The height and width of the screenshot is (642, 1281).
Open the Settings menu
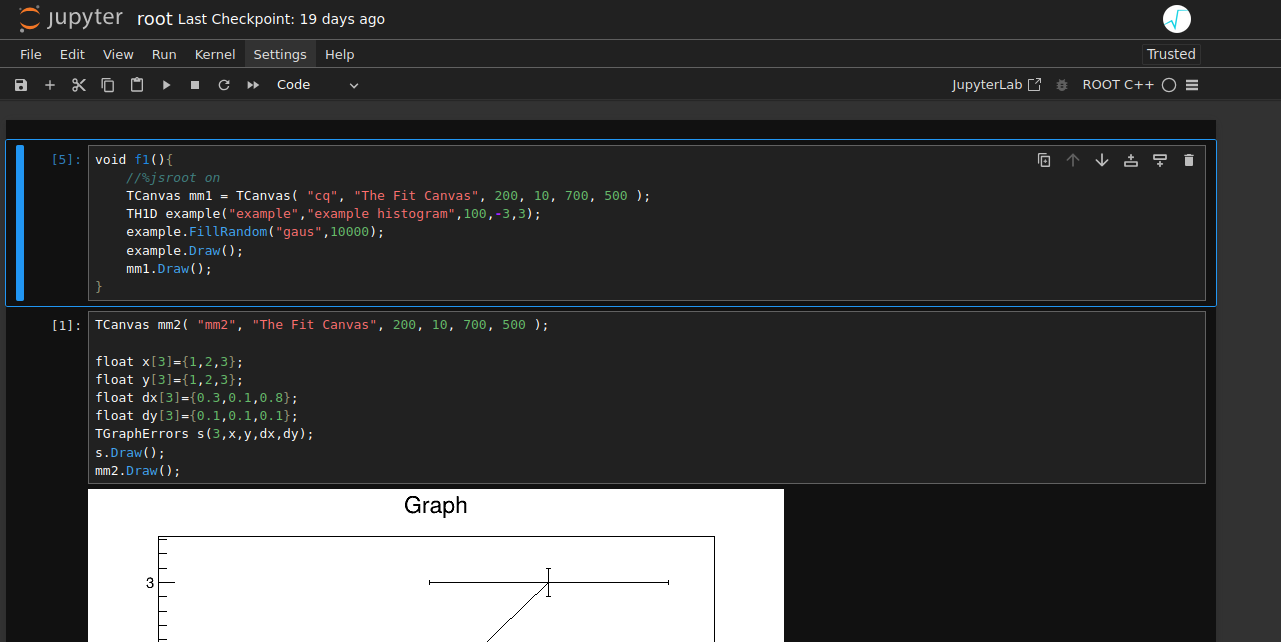[x=280, y=54]
